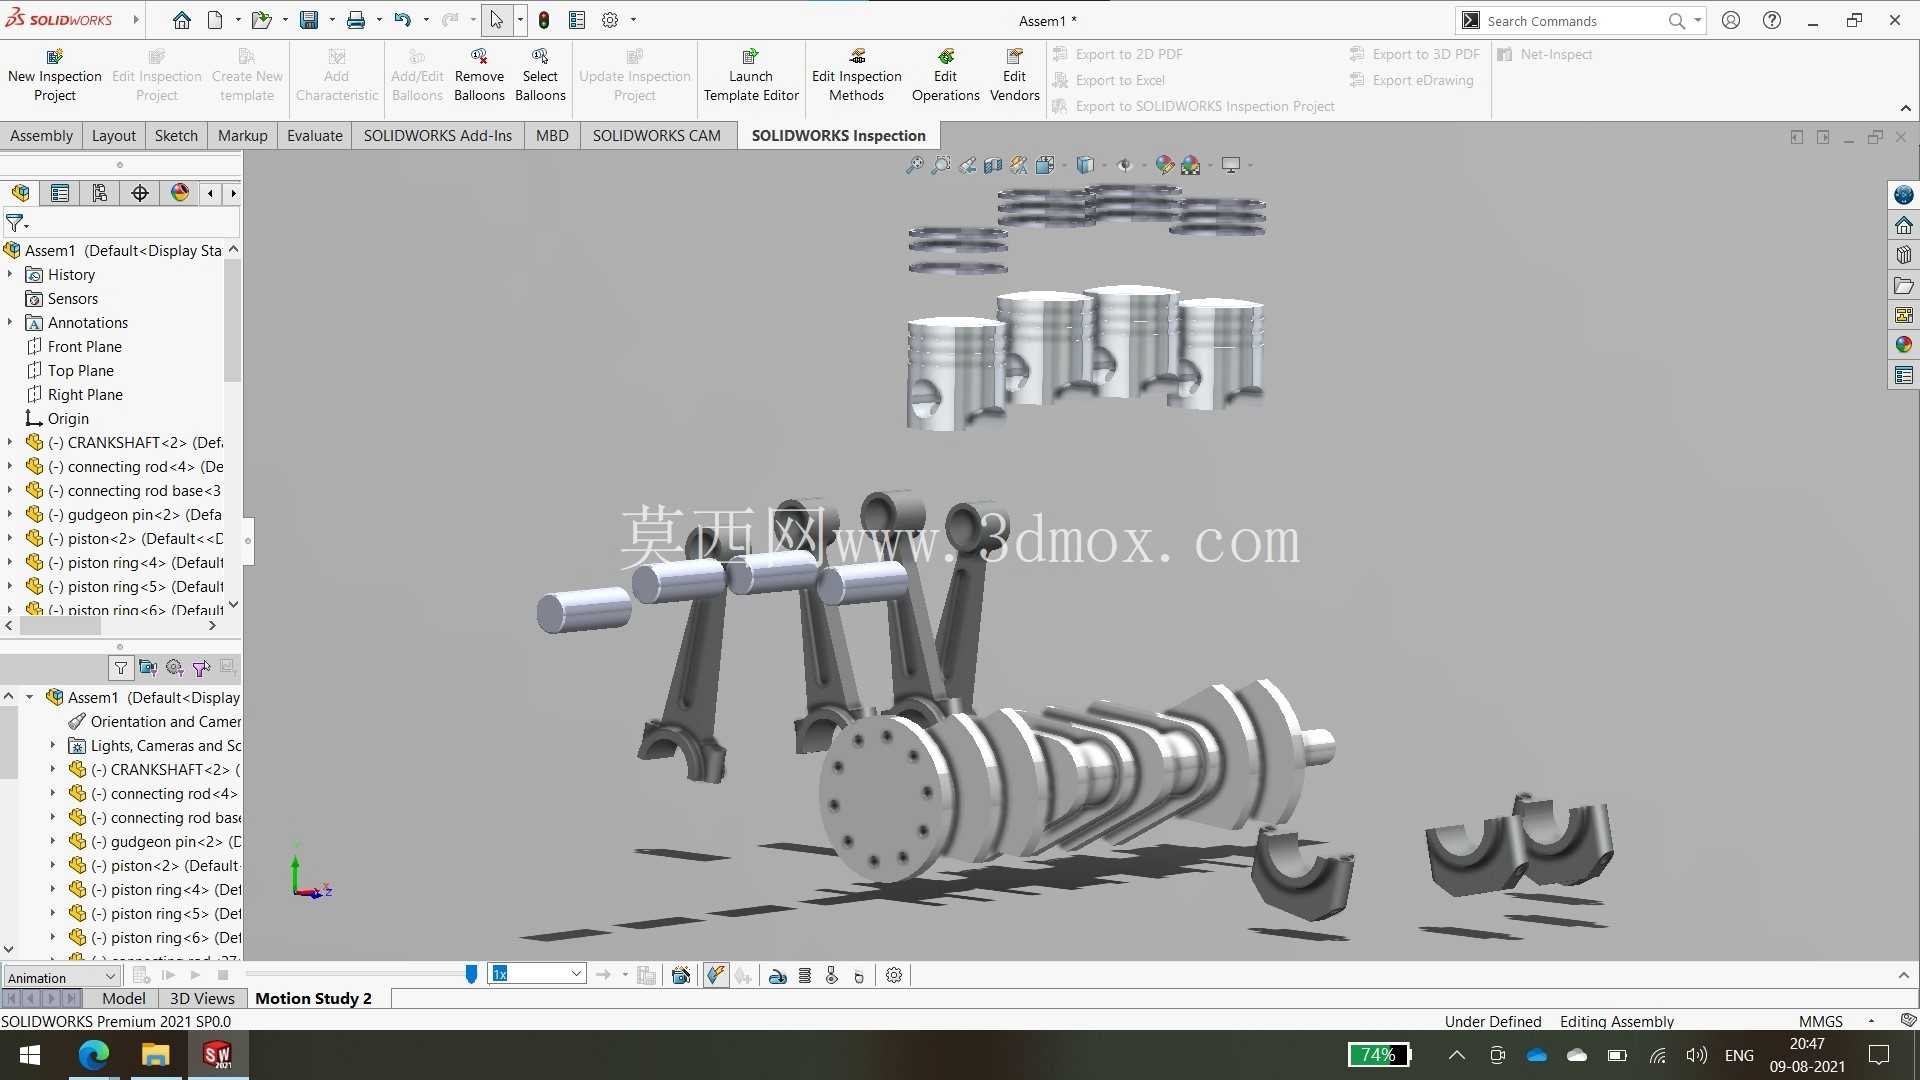1920x1080 pixels.
Task: Switch to the 3D Views tab
Action: click(x=202, y=998)
